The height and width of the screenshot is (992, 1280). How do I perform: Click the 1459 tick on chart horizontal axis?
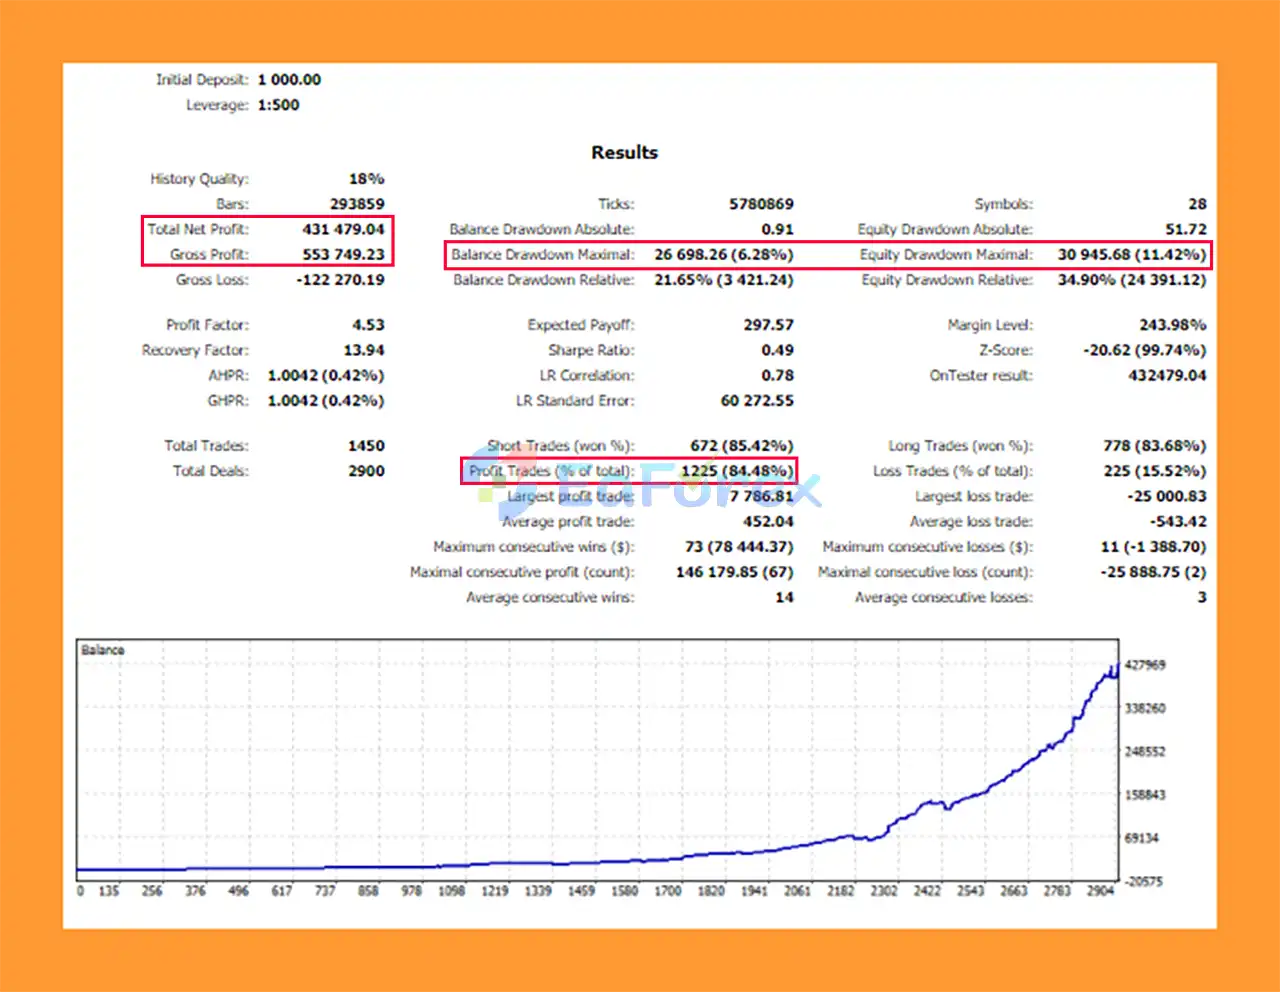(x=581, y=891)
